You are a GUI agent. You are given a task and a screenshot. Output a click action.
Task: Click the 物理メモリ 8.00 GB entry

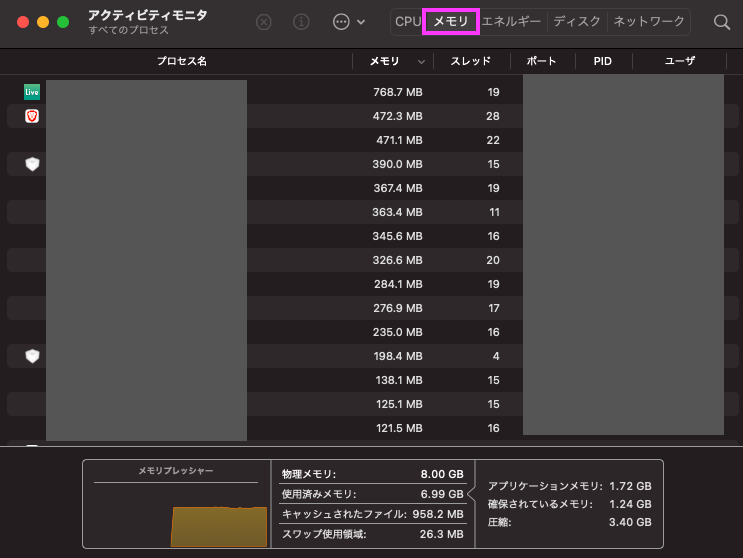[x=372, y=474]
